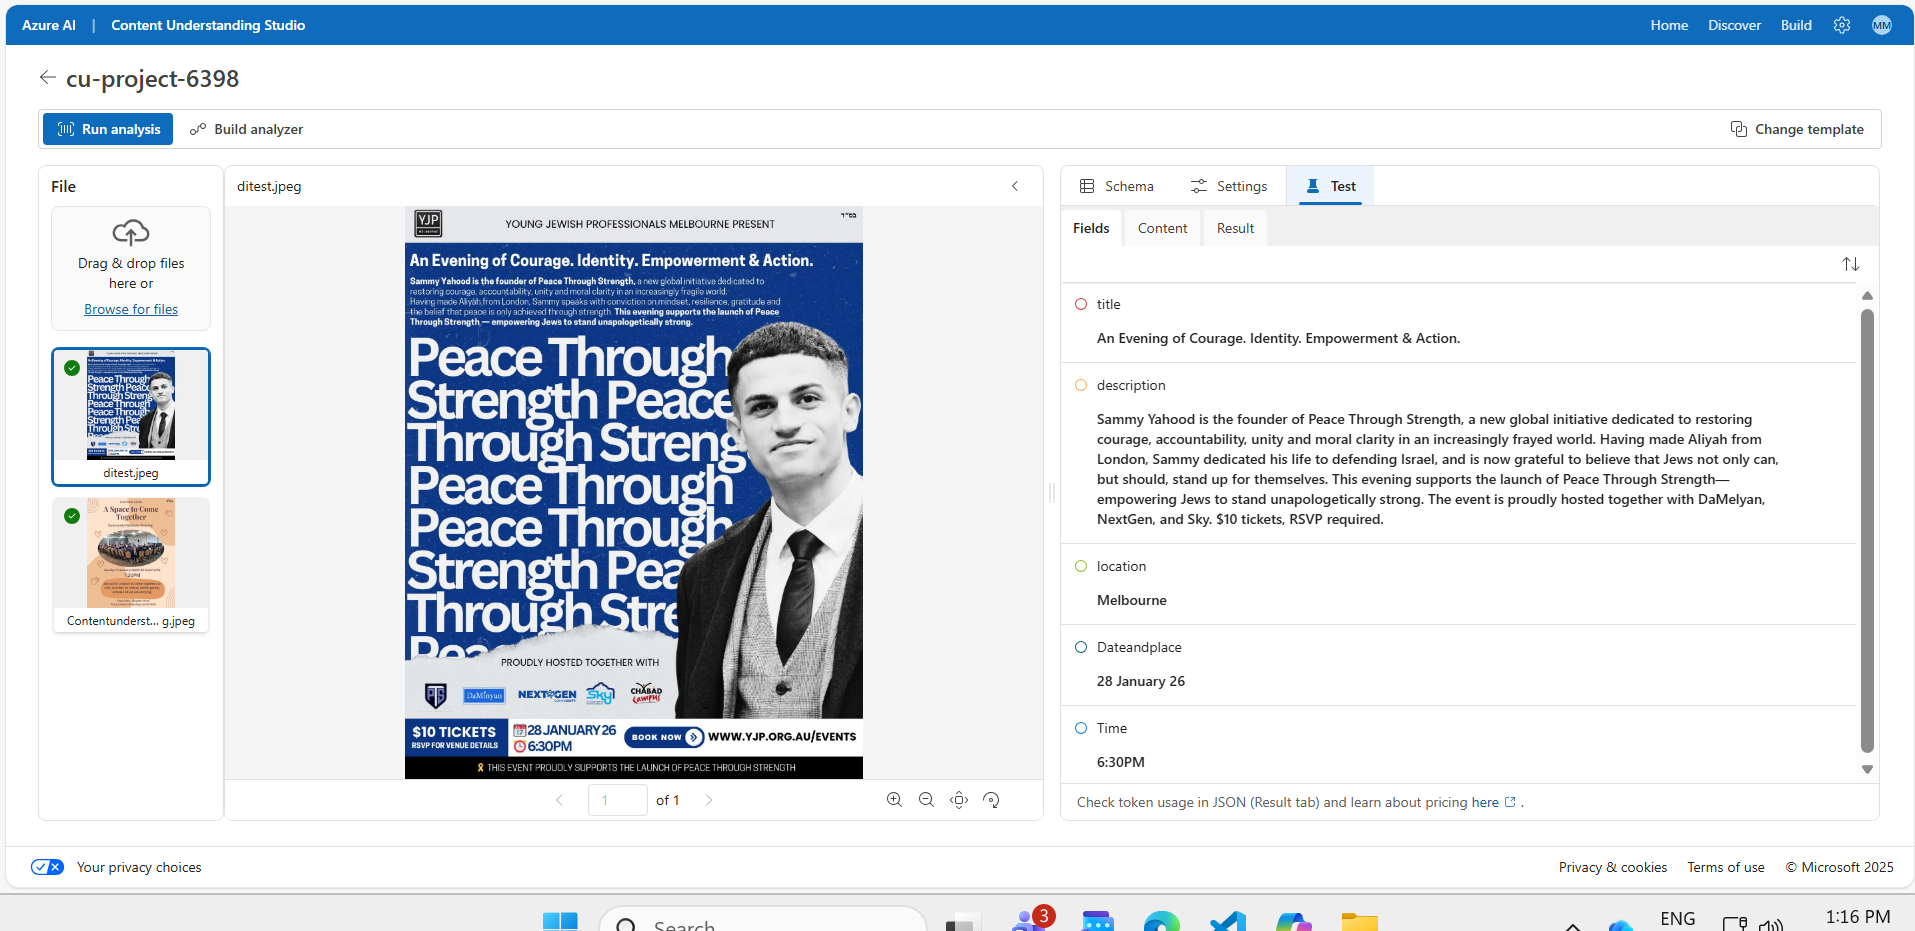Go to Home in the top navigation
Viewport: 1915px width, 931px height.
(1669, 25)
